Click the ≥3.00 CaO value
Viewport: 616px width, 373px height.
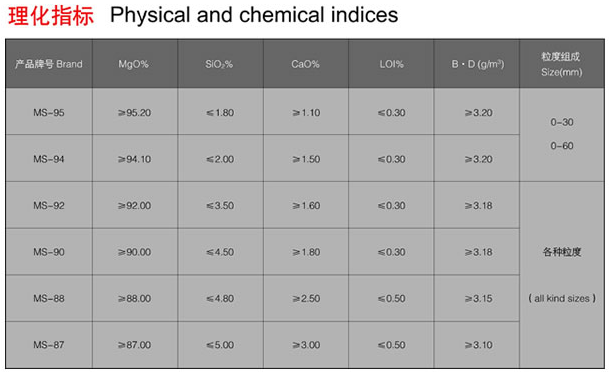(x=306, y=345)
